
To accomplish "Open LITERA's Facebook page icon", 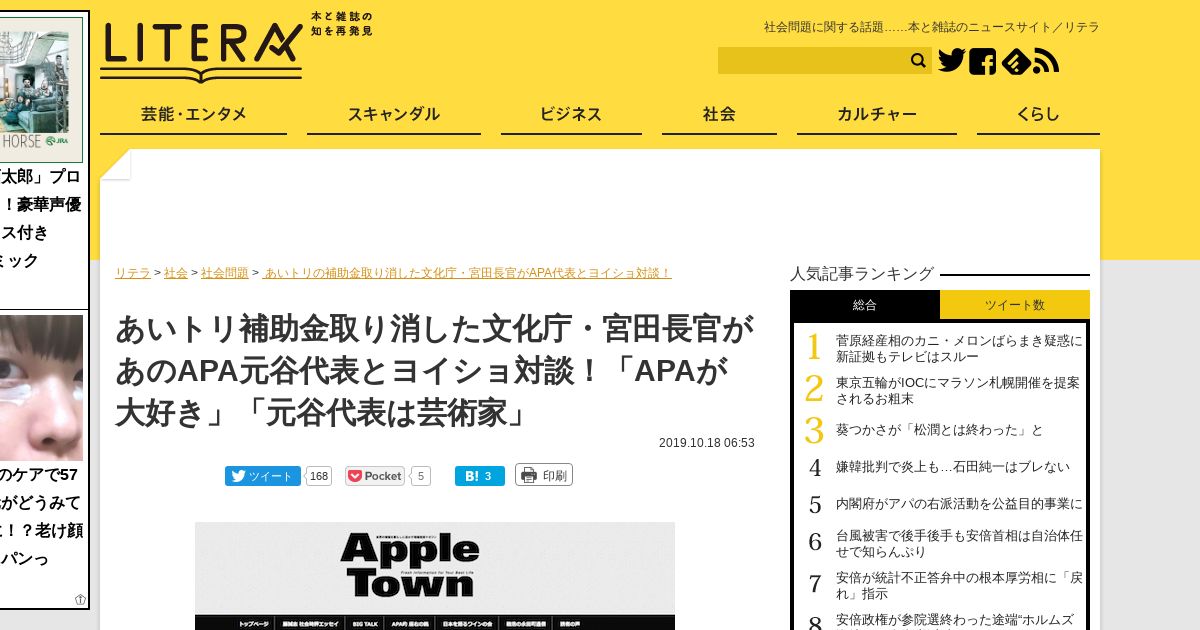I will (982, 61).
